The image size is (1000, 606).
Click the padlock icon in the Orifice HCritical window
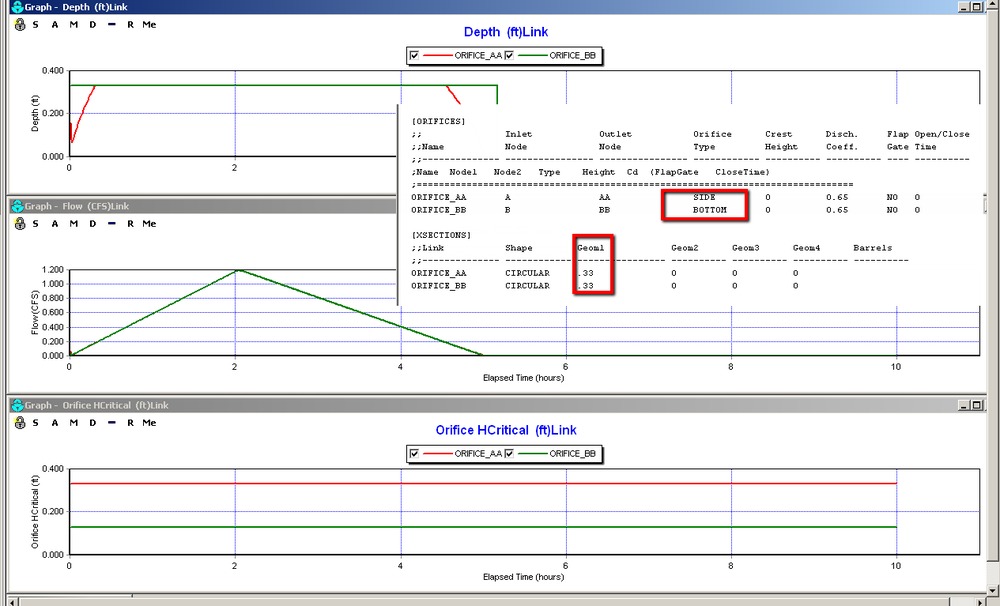[x=20, y=422]
